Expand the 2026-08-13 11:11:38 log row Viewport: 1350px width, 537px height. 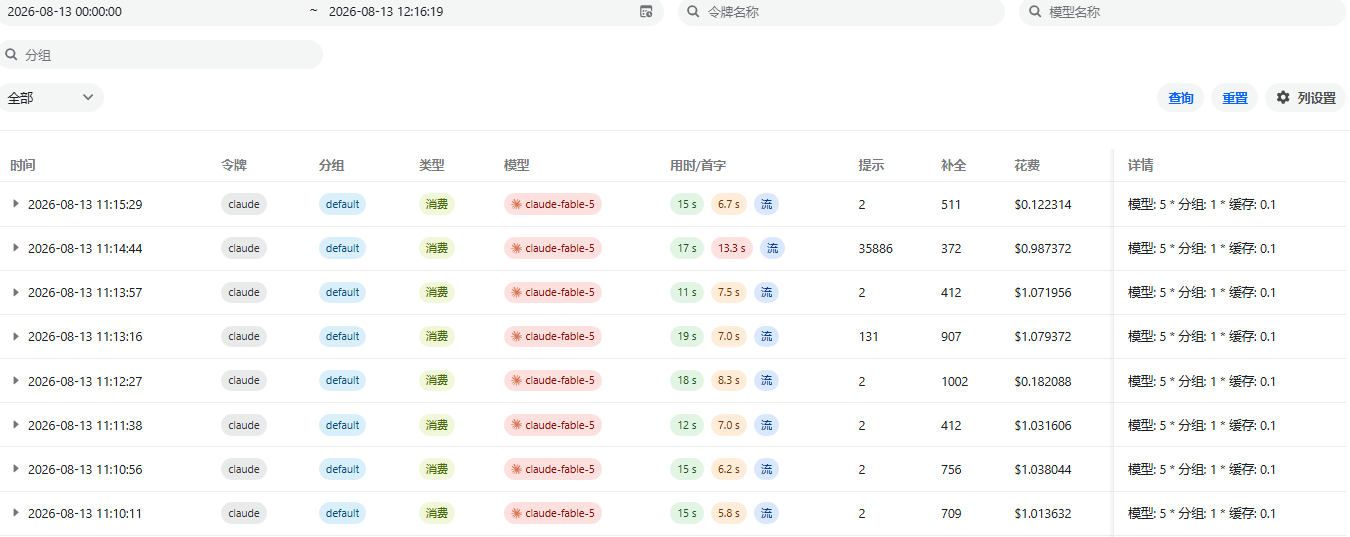(15, 425)
